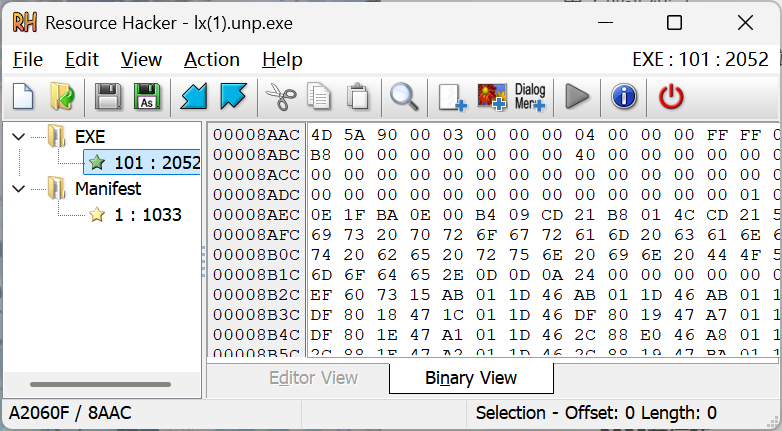Viewport: 782px width, 431px height.
Task: Click offset 00008AEC in hex view
Action: pyautogui.click(x=256, y=215)
